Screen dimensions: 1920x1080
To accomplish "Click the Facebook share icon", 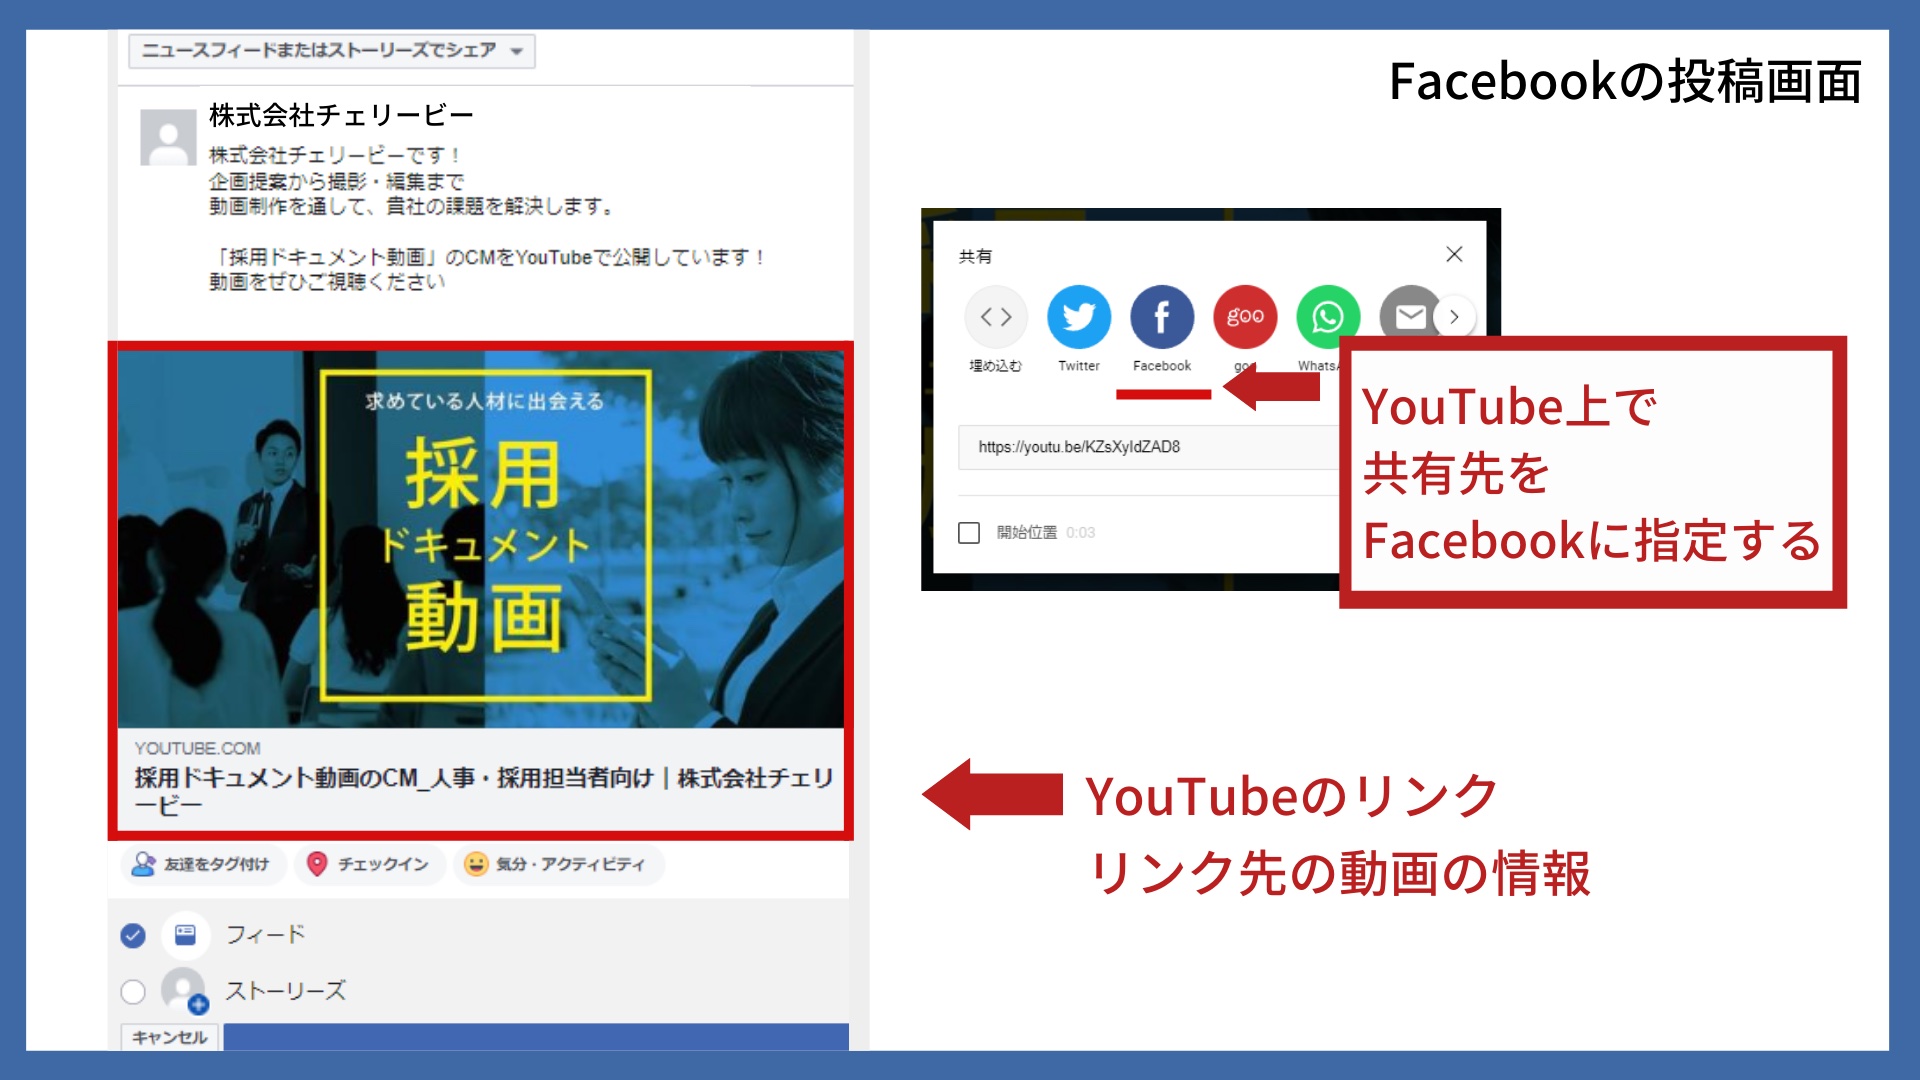I will tap(1161, 317).
